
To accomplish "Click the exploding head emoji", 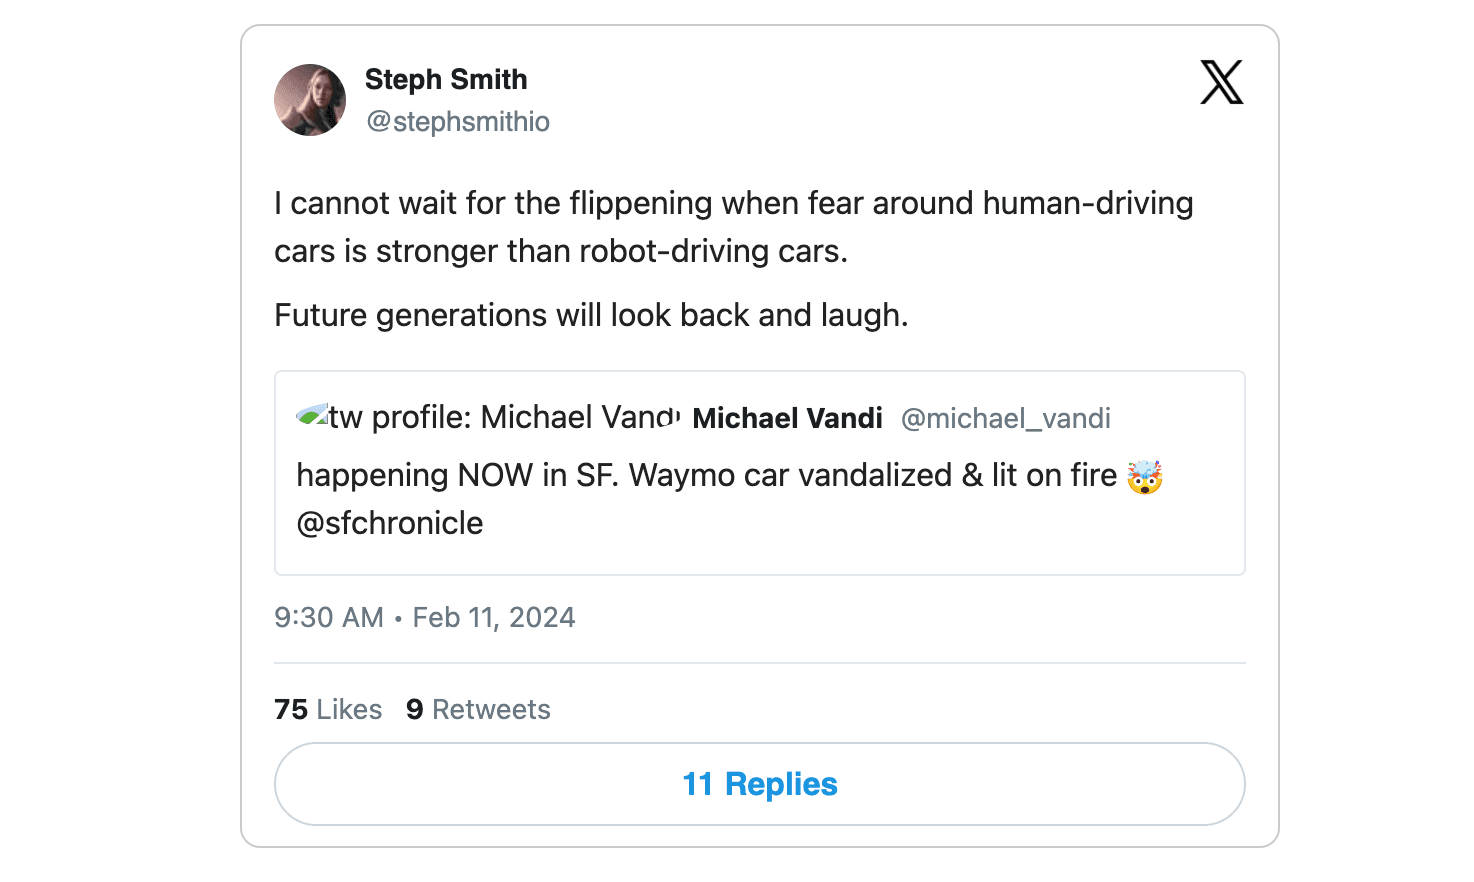I will (1145, 477).
